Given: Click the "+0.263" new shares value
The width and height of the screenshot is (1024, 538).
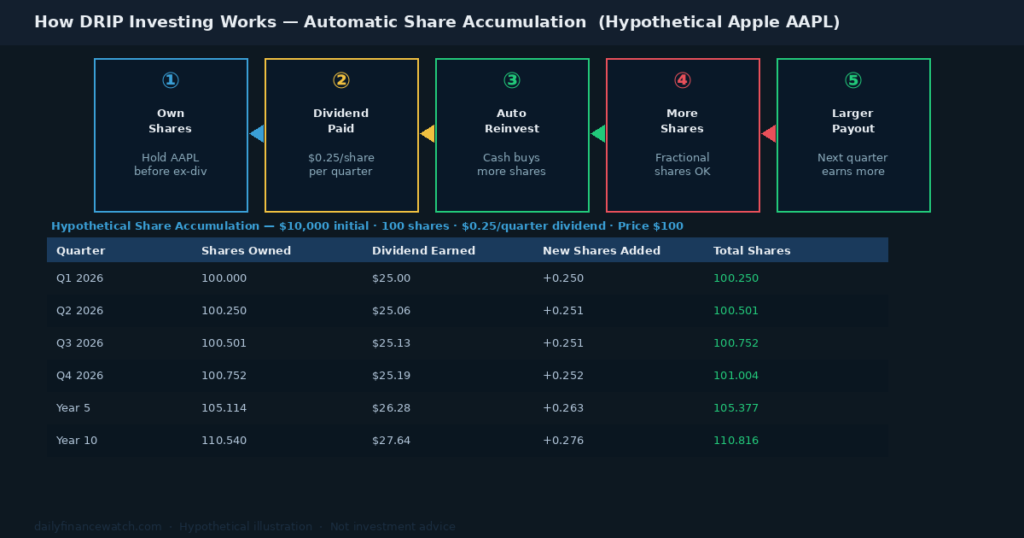Looking at the screenshot, I should [x=563, y=408].
